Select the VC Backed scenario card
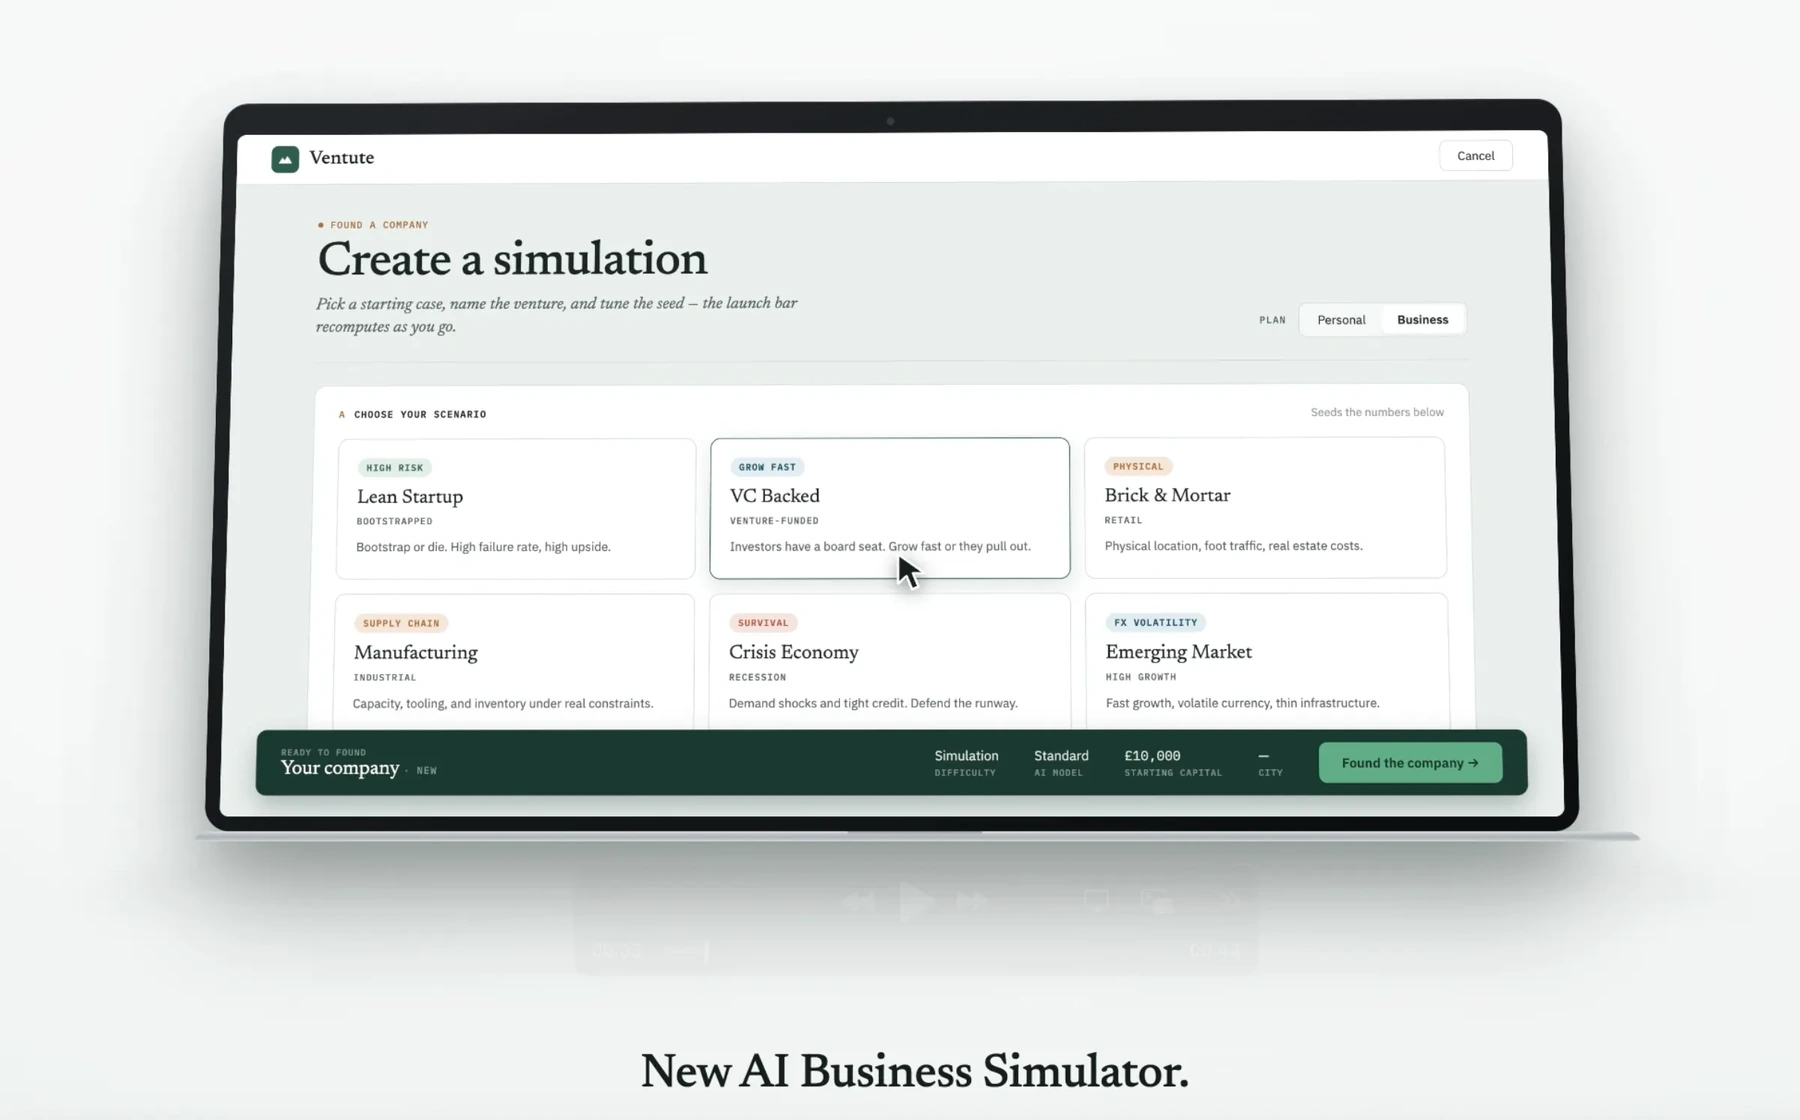The height and width of the screenshot is (1120, 1800). click(x=890, y=508)
